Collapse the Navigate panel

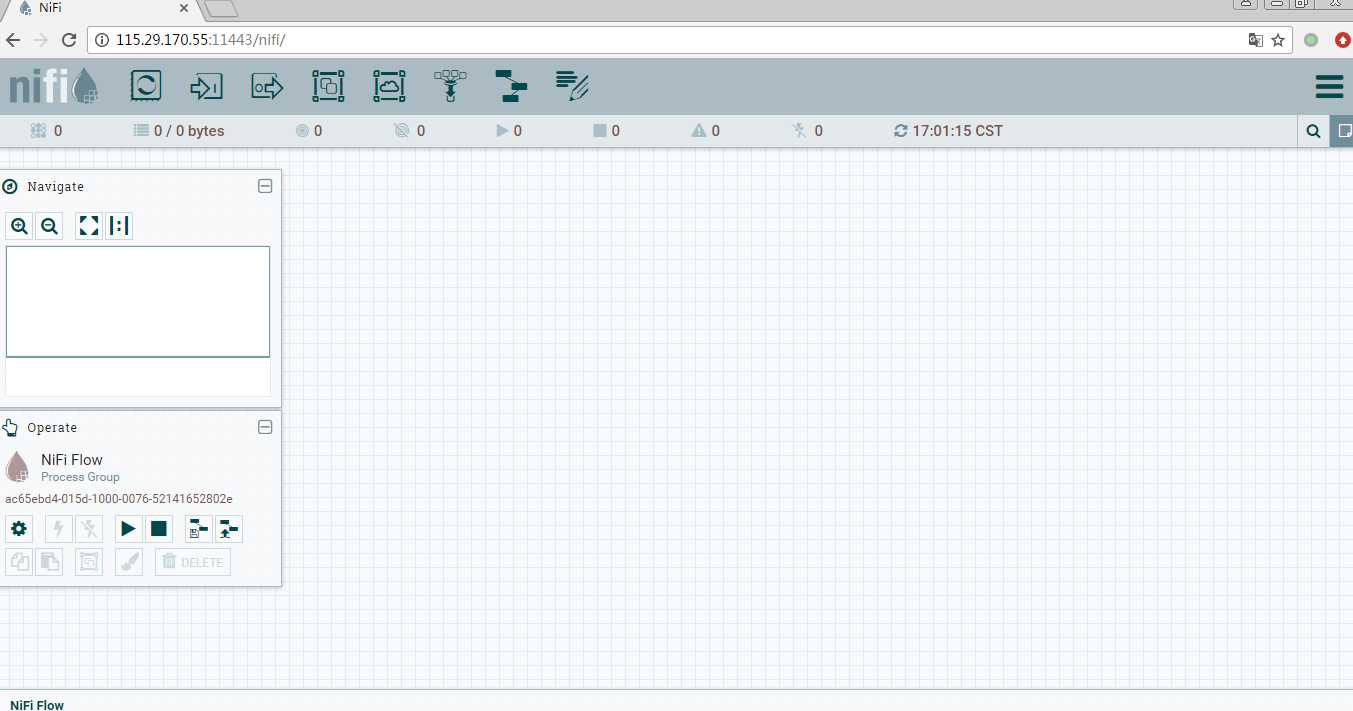pyautogui.click(x=265, y=186)
